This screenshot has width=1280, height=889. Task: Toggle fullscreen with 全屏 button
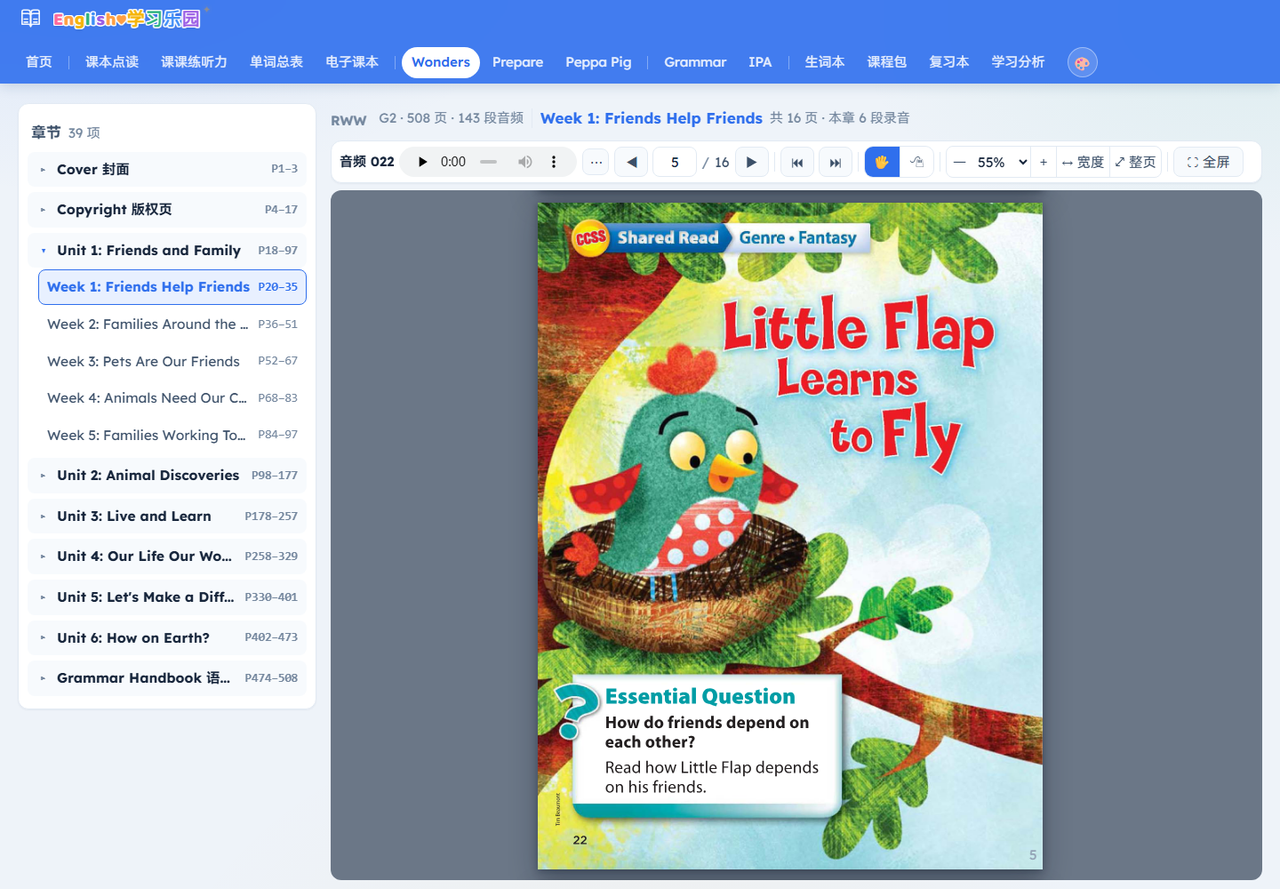pyautogui.click(x=1208, y=162)
